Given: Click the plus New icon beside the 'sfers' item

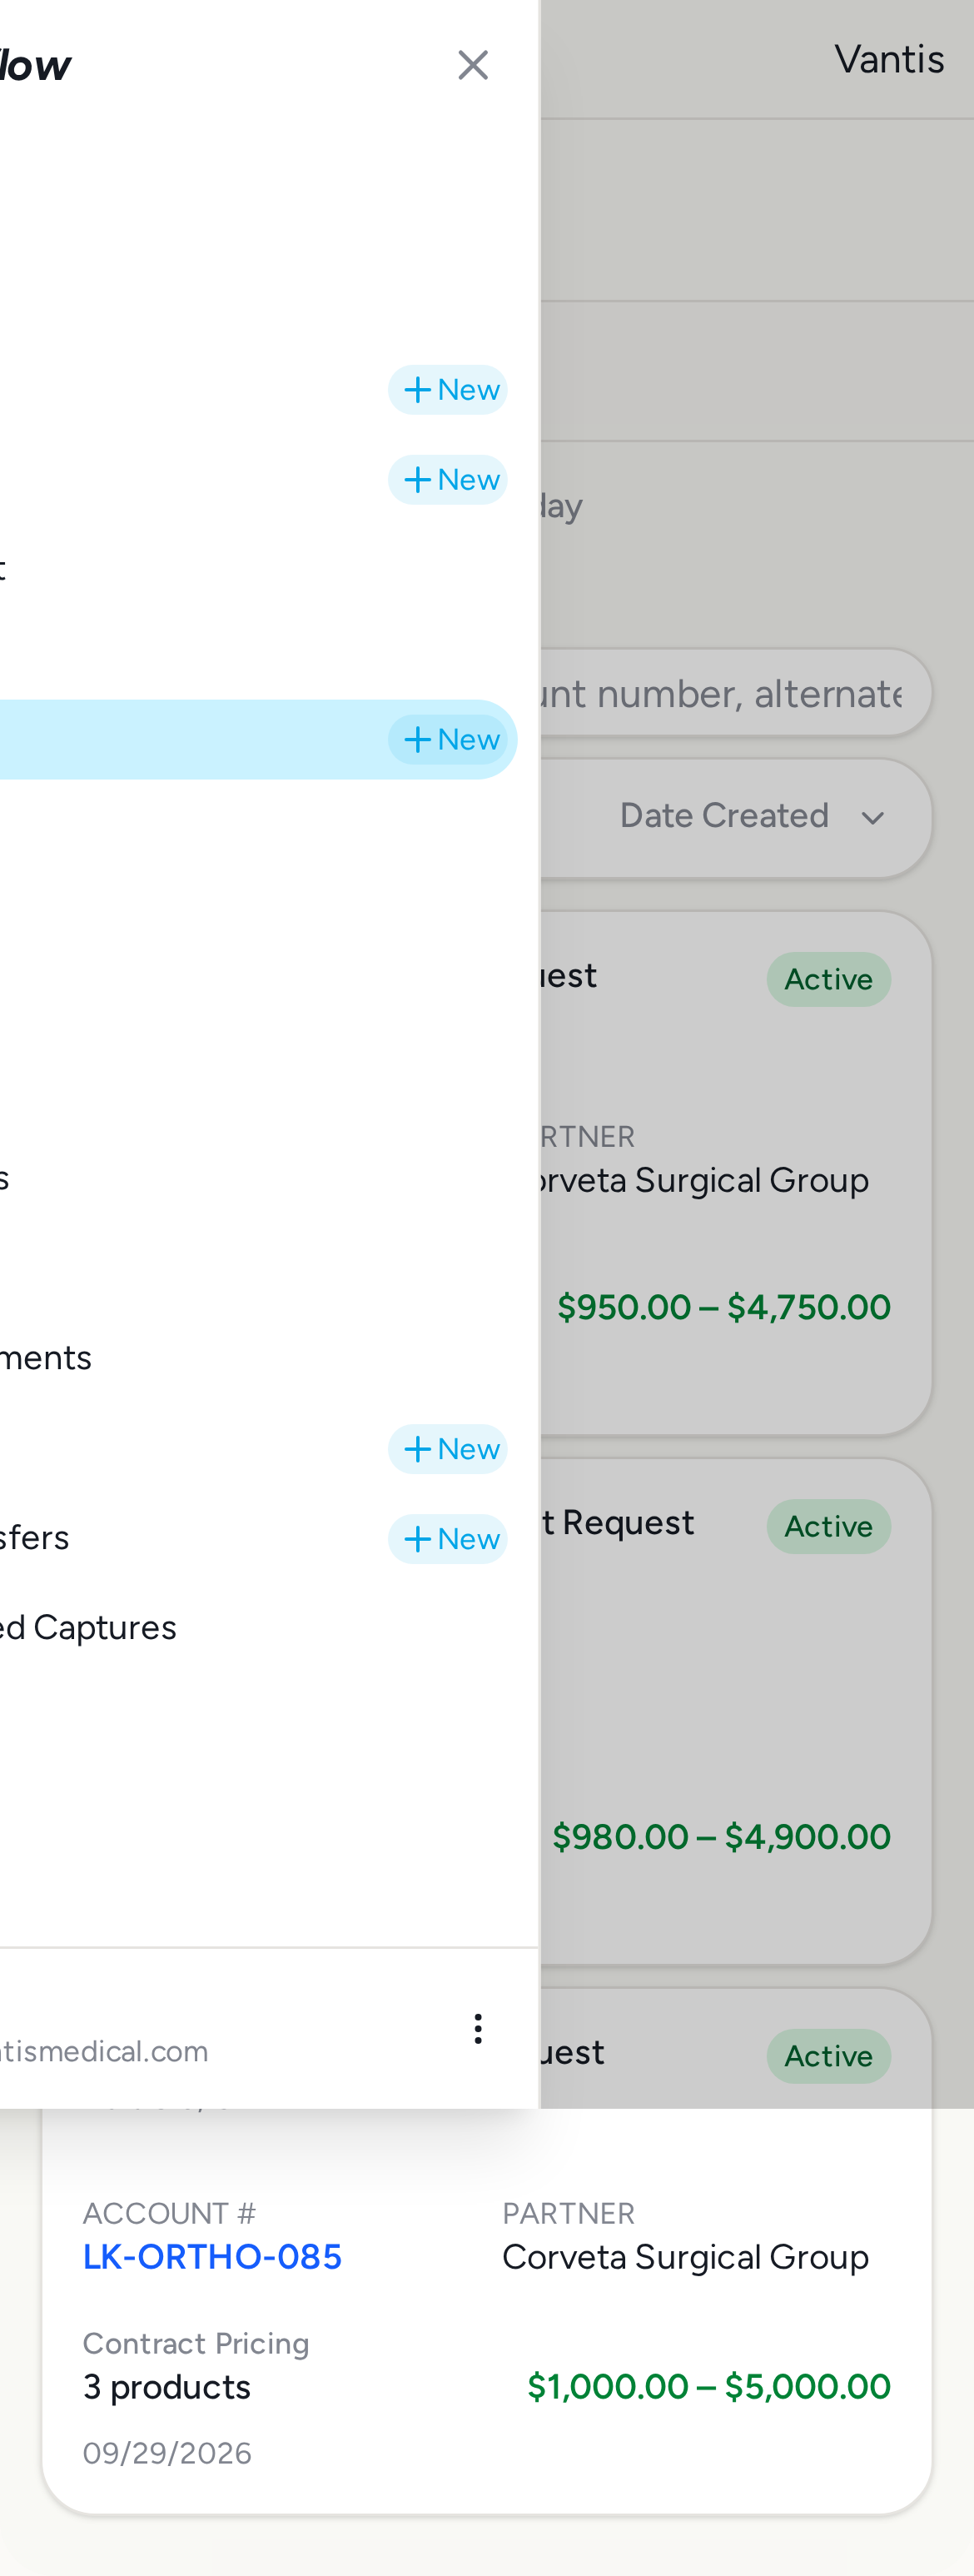Looking at the screenshot, I should (447, 1539).
